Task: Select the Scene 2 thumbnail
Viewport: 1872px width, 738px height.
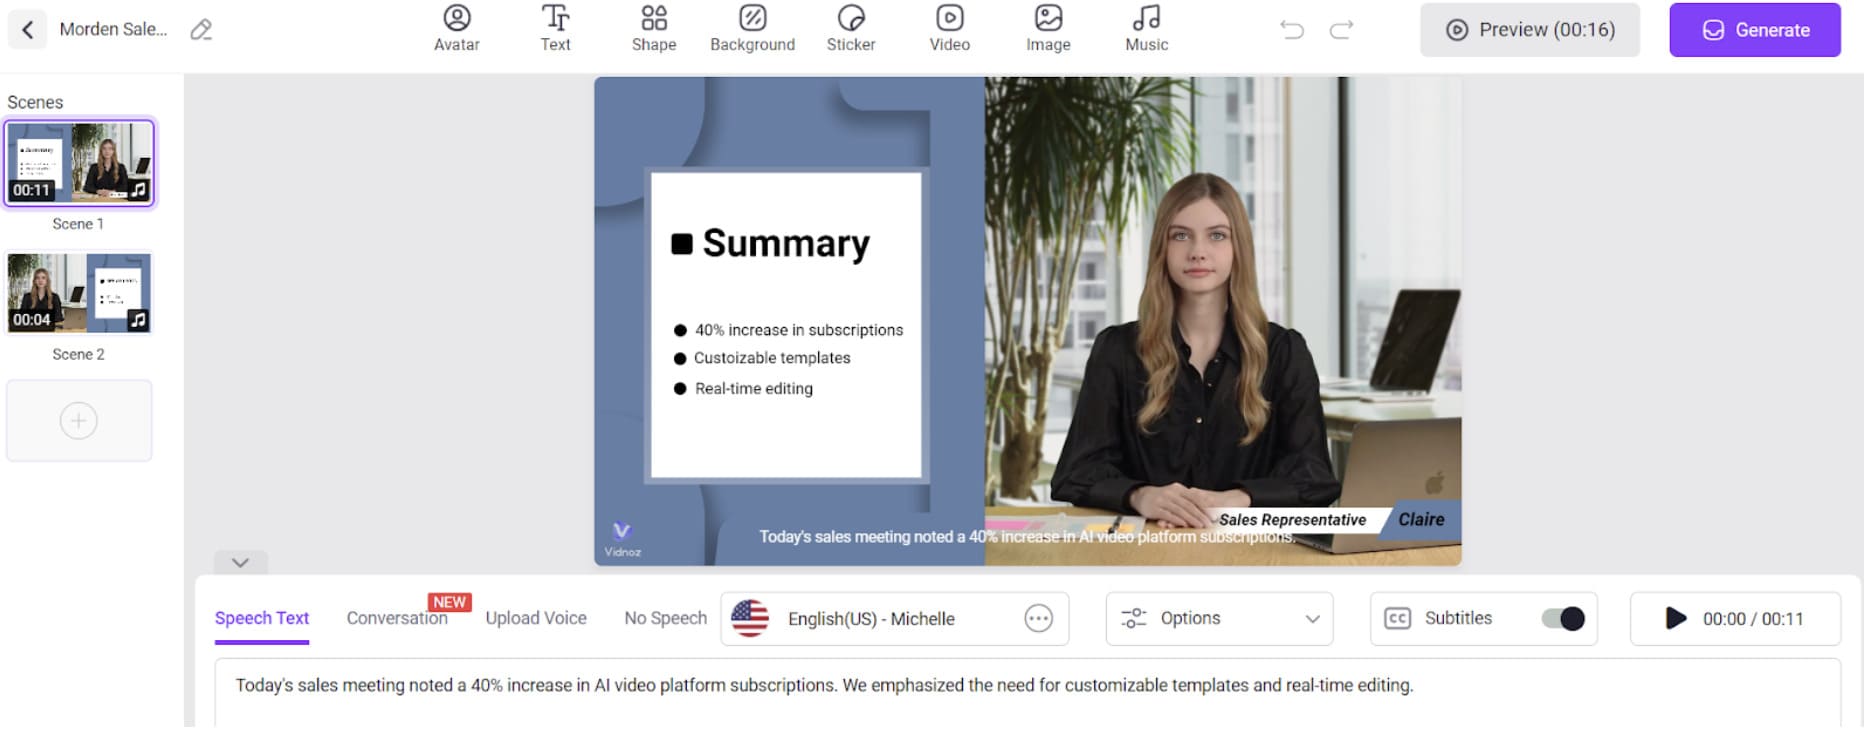Action: coord(79,293)
